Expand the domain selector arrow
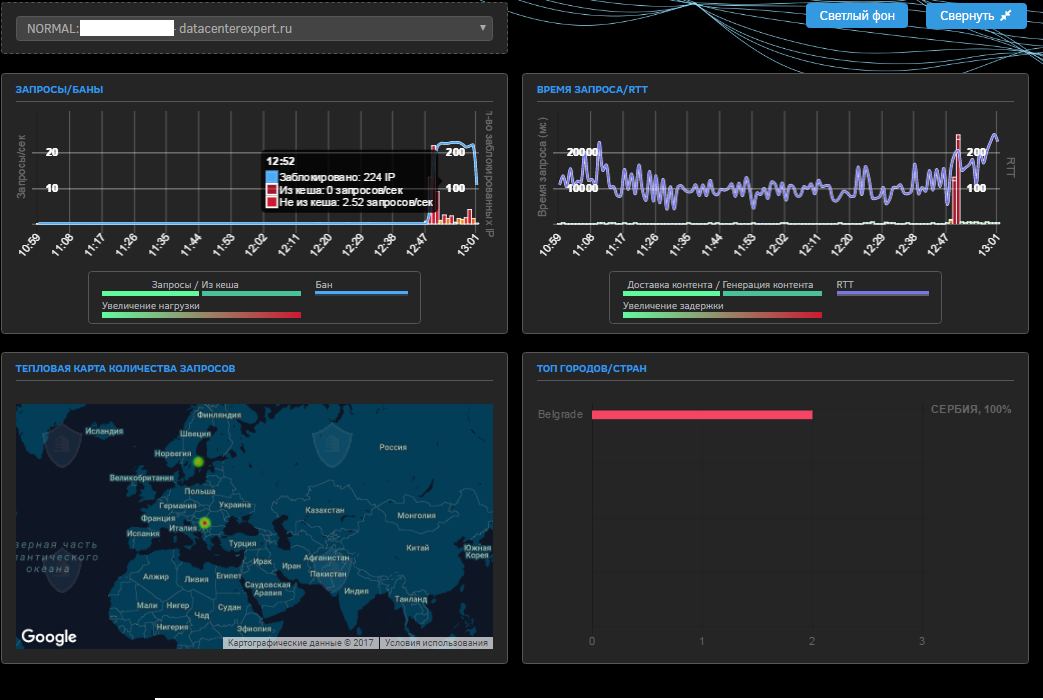The image size is (1043, 700). click(482, 28)
